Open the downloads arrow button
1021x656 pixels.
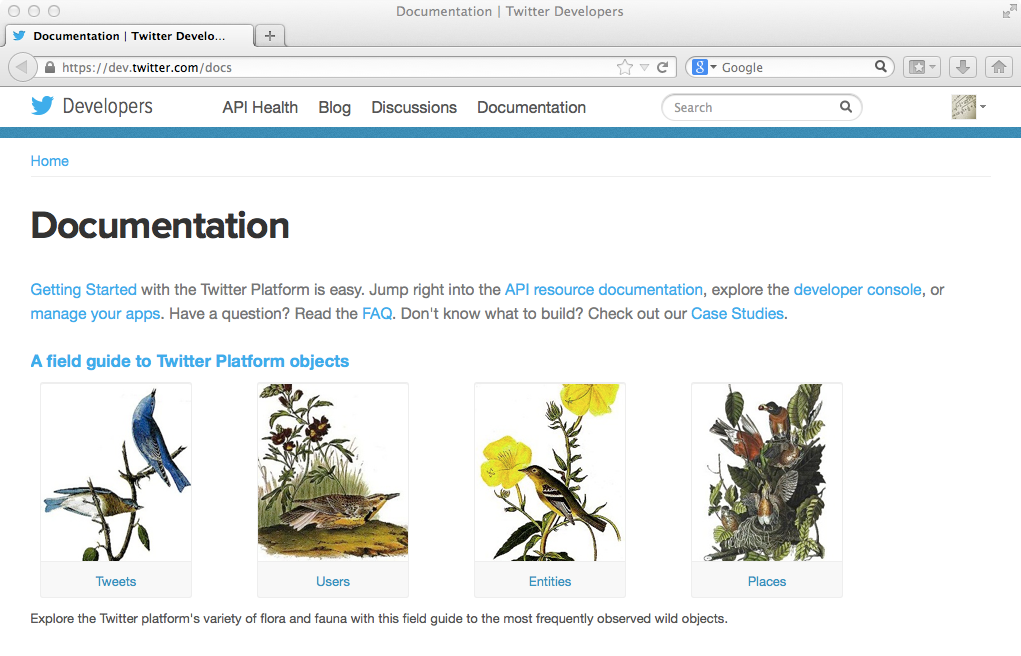(x=963, y=67)
